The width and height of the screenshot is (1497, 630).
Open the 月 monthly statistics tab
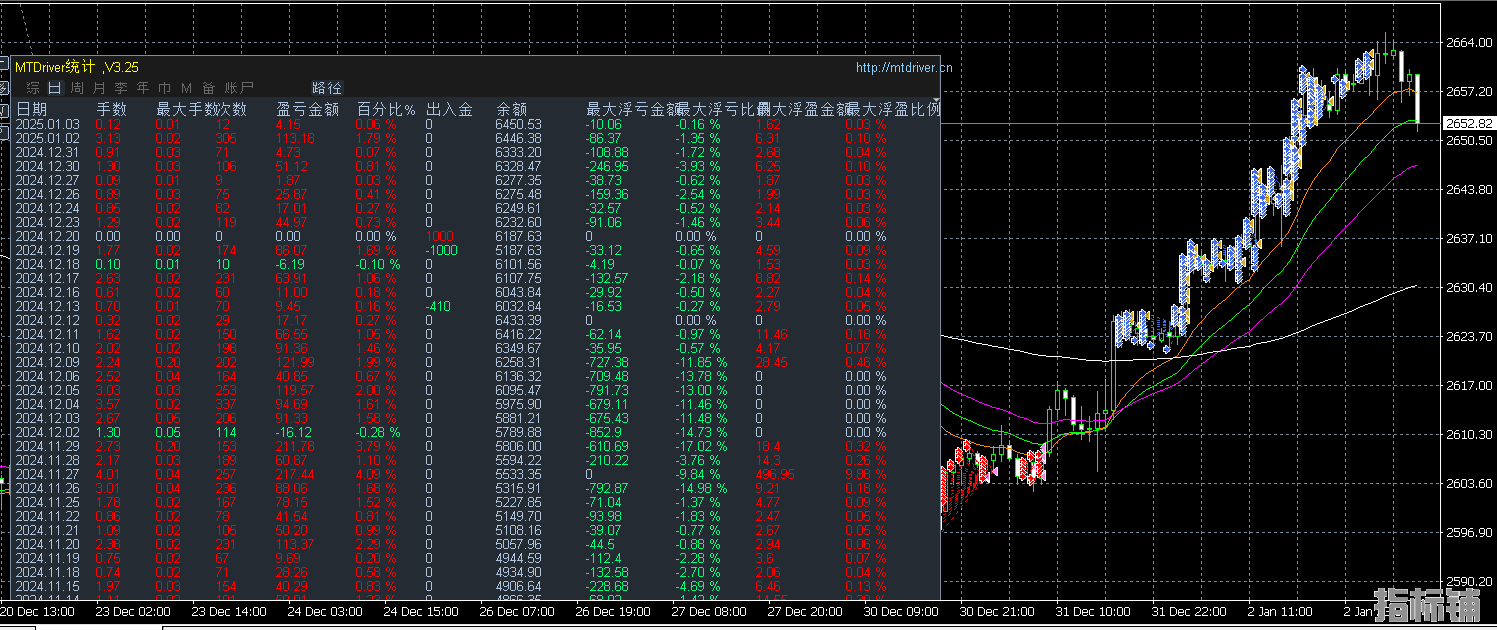click(x=98, y=88)
